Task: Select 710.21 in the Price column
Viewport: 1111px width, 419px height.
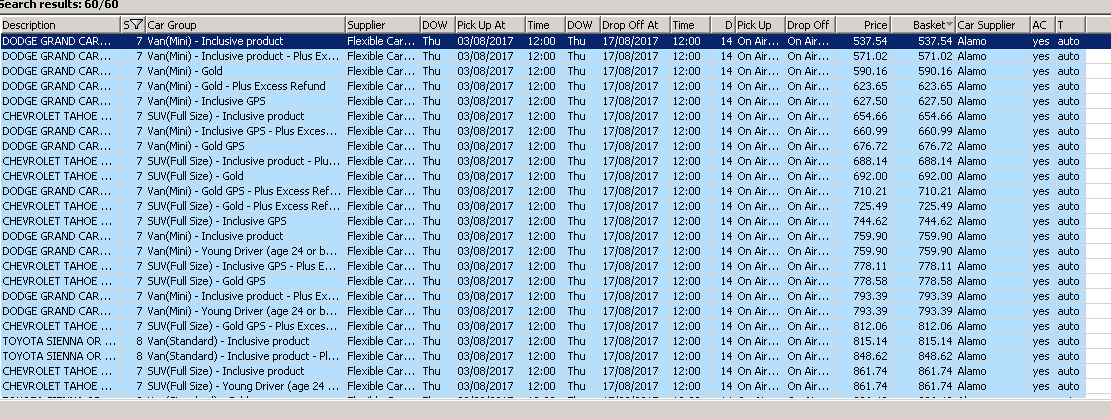Action: pos(863,191)
